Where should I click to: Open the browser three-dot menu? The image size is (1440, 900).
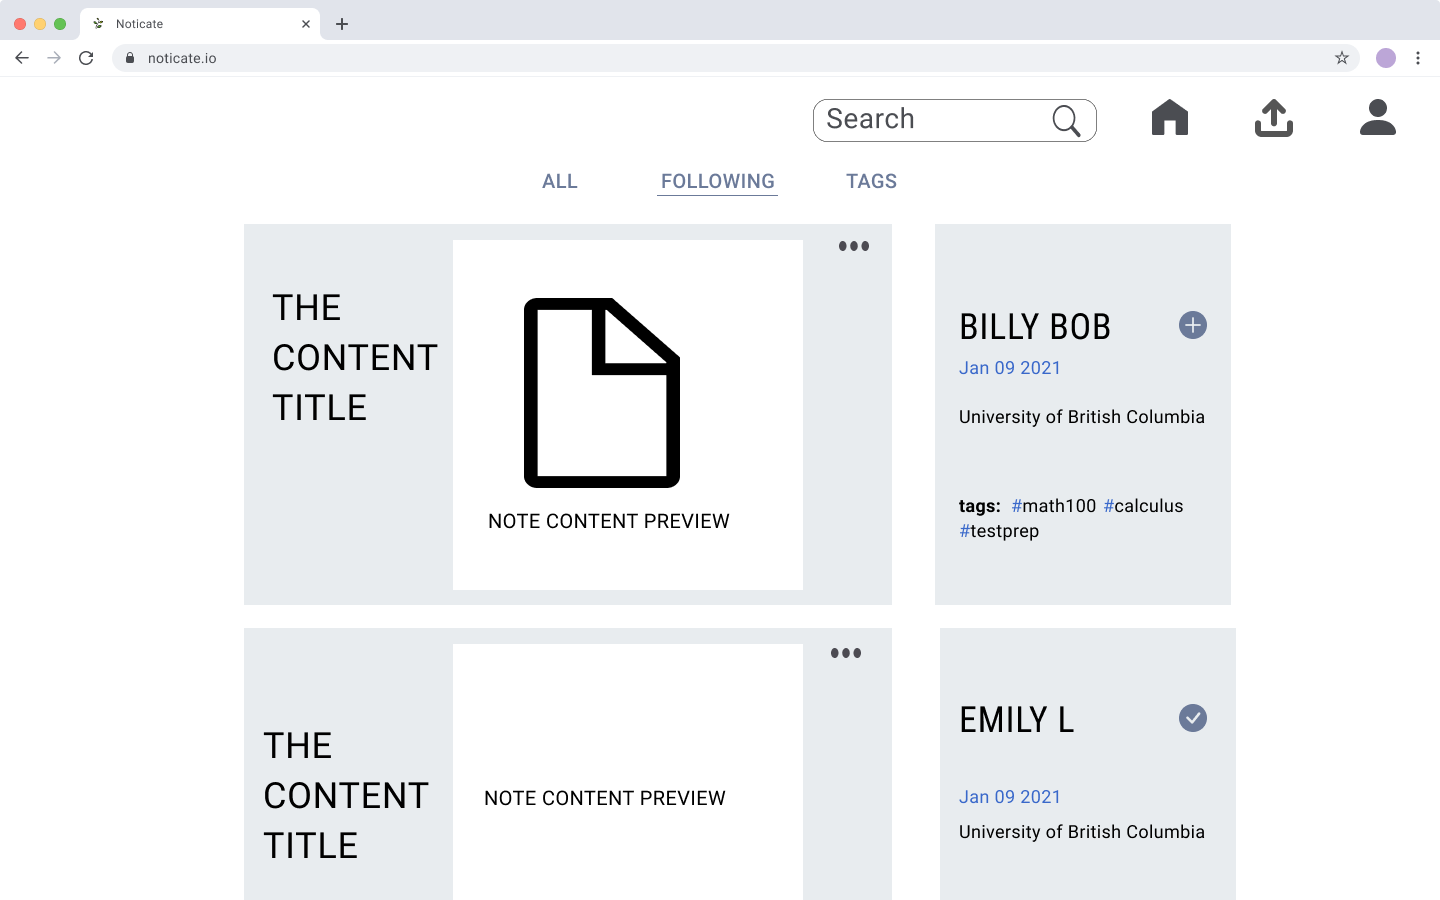point(1418,58)
